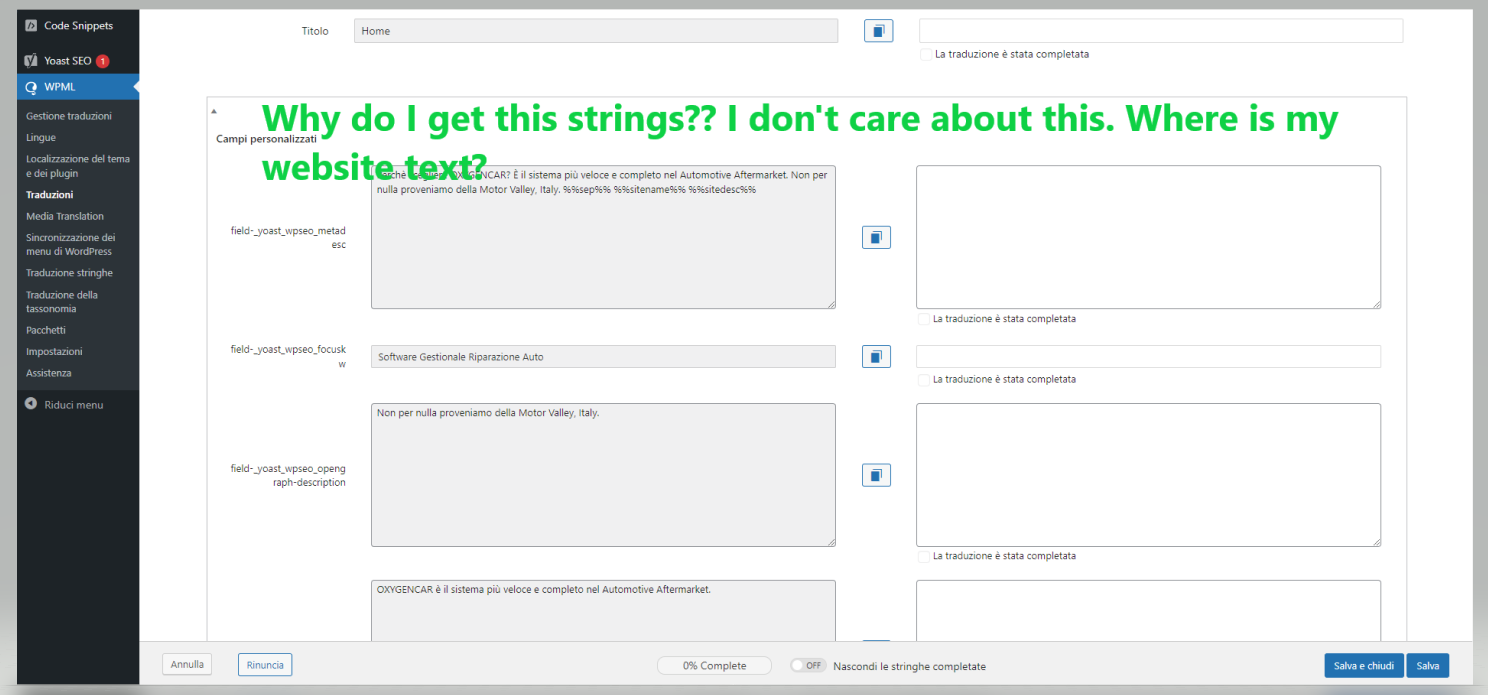
Task: Toggle Nascondi le stringhe completate switch
Action: (808, 665)
